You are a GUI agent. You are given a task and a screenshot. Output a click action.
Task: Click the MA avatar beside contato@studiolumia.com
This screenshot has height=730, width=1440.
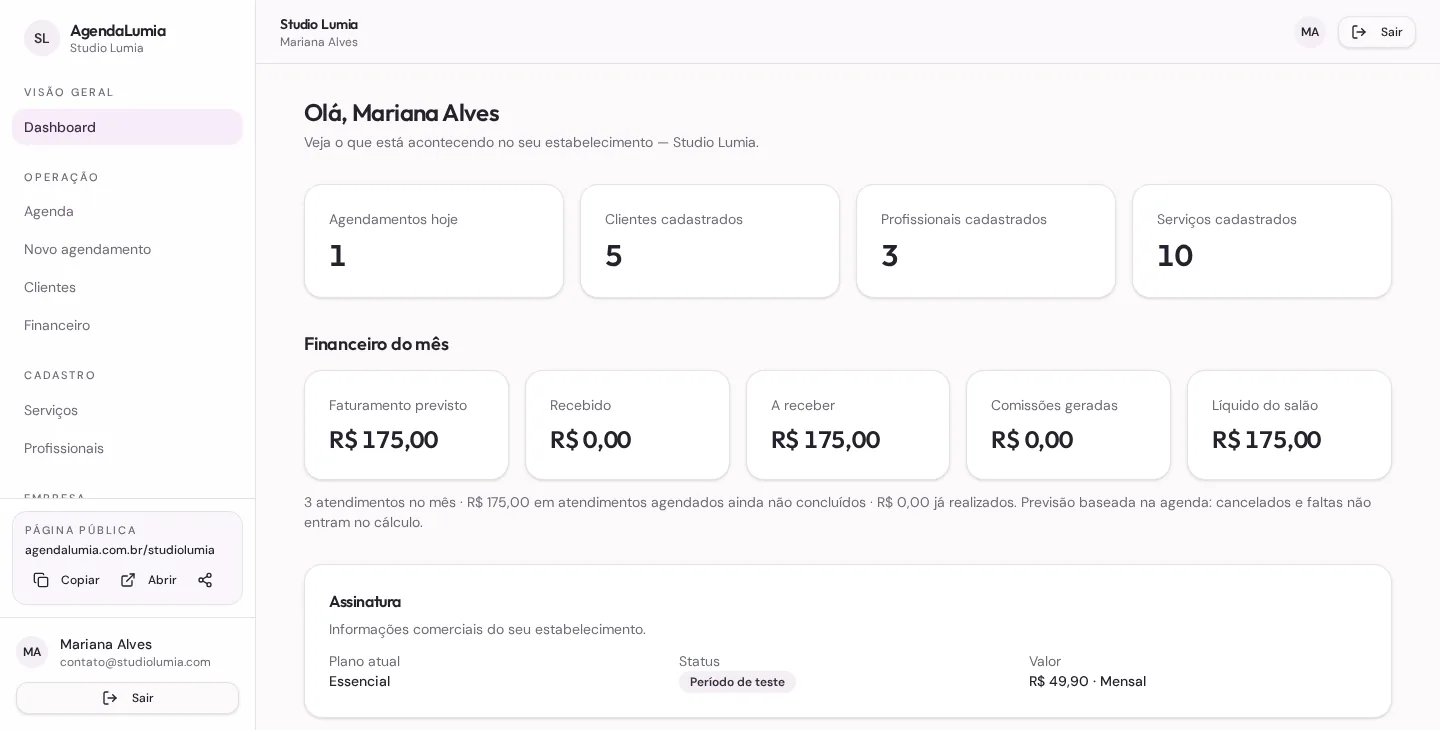click(32, 652)
